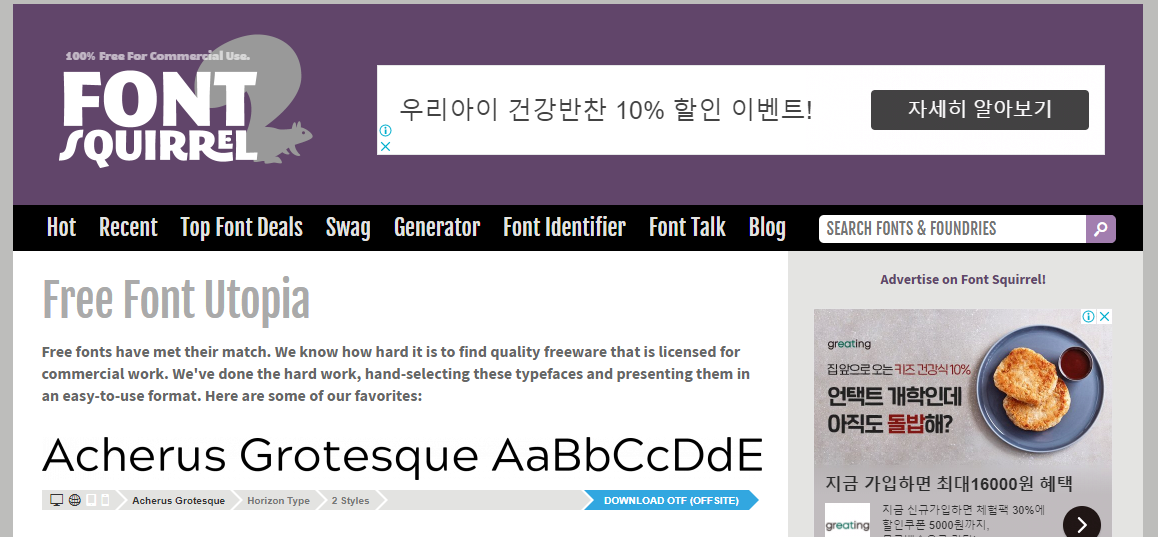Download Acherus Grotesque OTF offsite

[670, 500]
